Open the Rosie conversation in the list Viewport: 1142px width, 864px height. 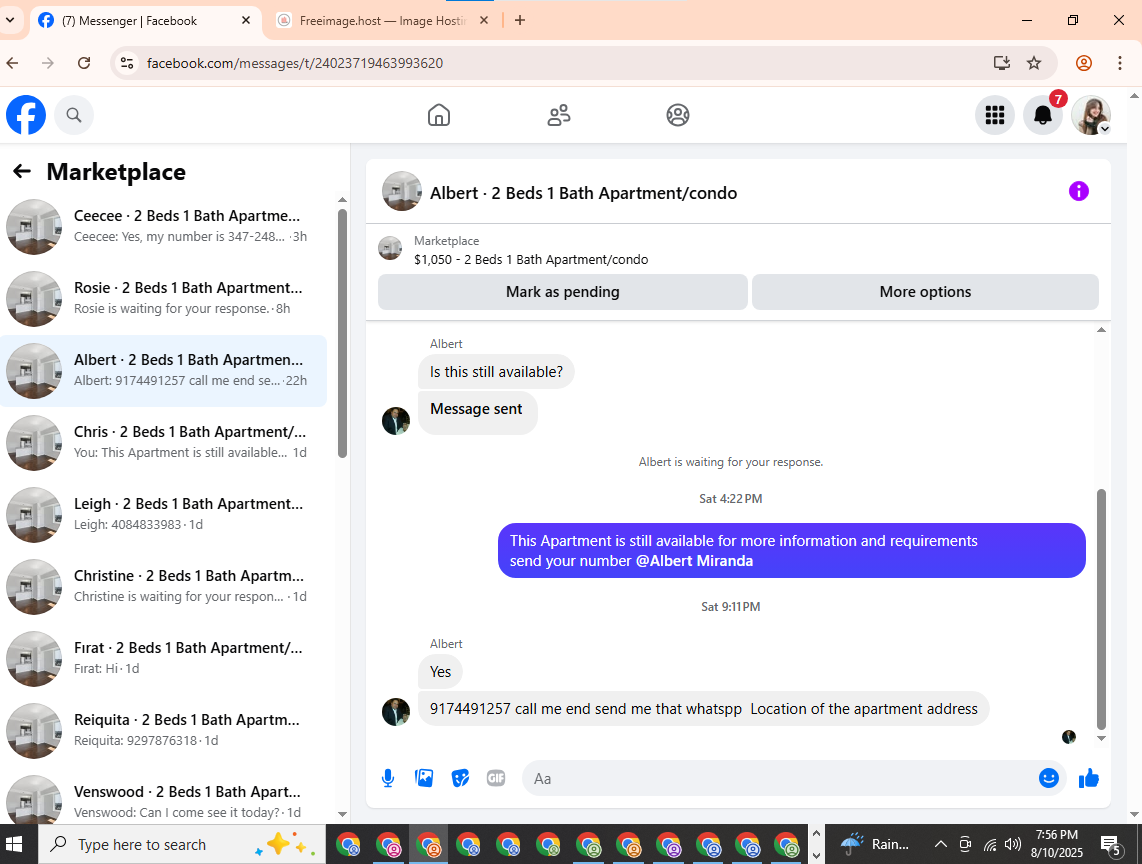point(164,299)
